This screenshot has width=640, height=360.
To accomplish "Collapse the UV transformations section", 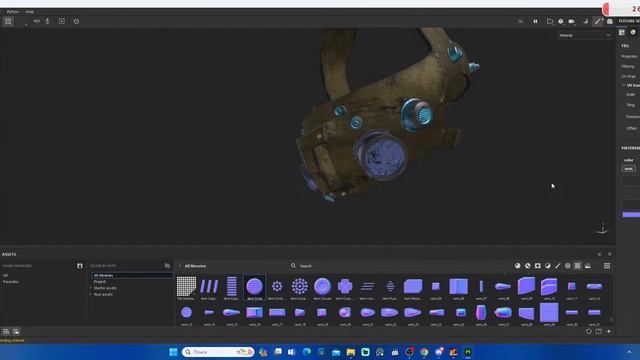I will 624,85.
